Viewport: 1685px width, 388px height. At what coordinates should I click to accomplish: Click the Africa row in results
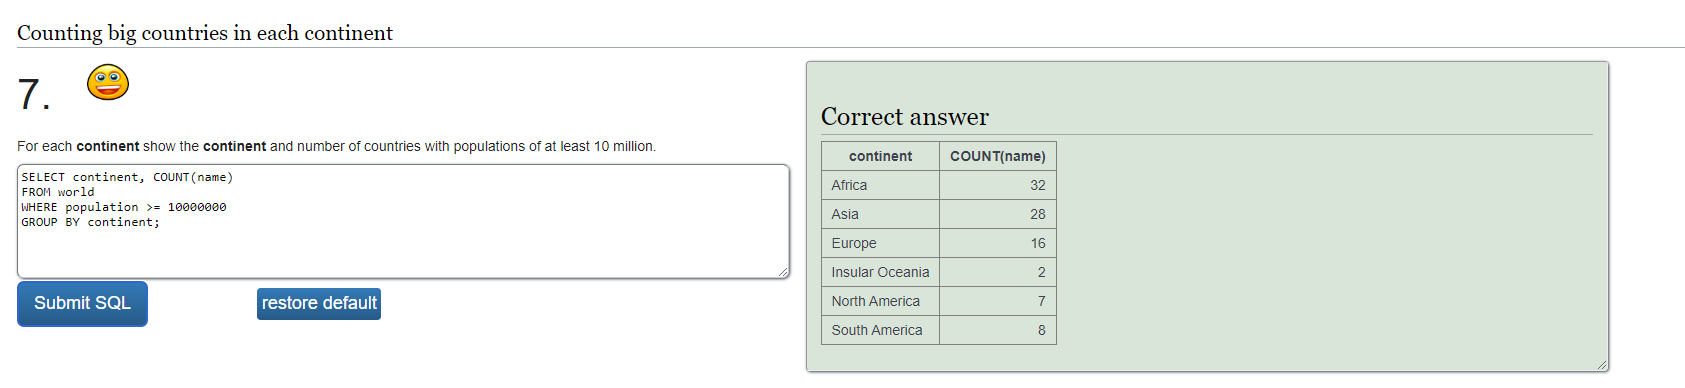(939, 185)
